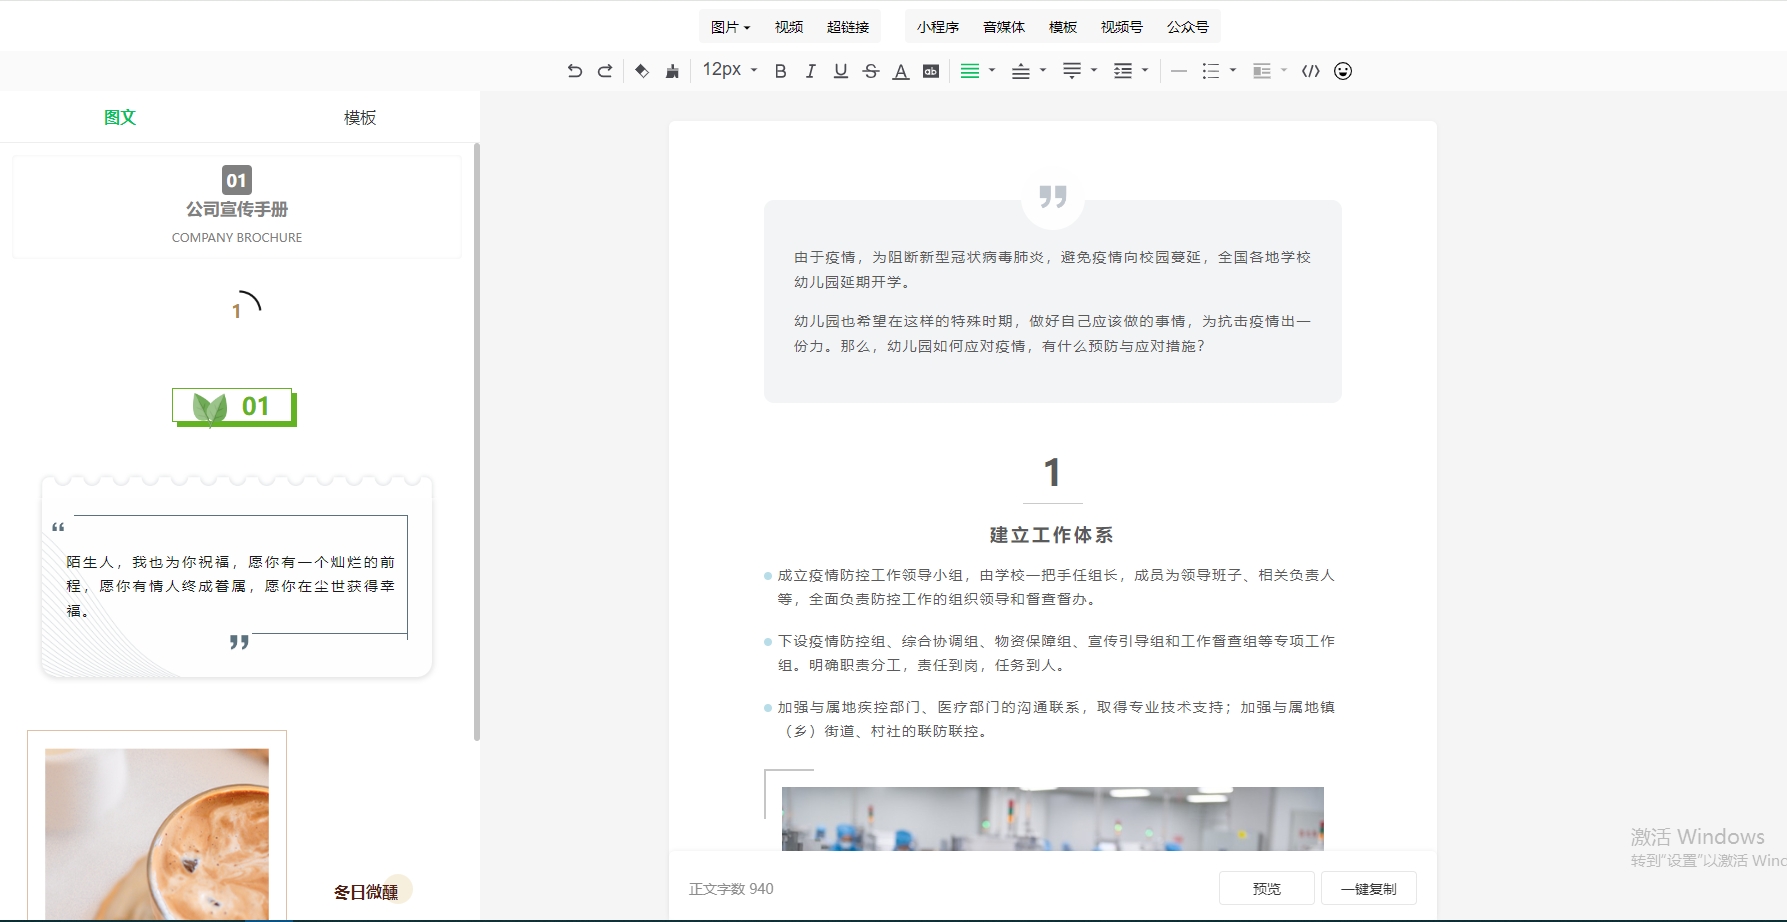This screenshot has height=922, width=1787.
Task: Switch to the left panel 模板 tab
Action: click(x=360, y=118)
